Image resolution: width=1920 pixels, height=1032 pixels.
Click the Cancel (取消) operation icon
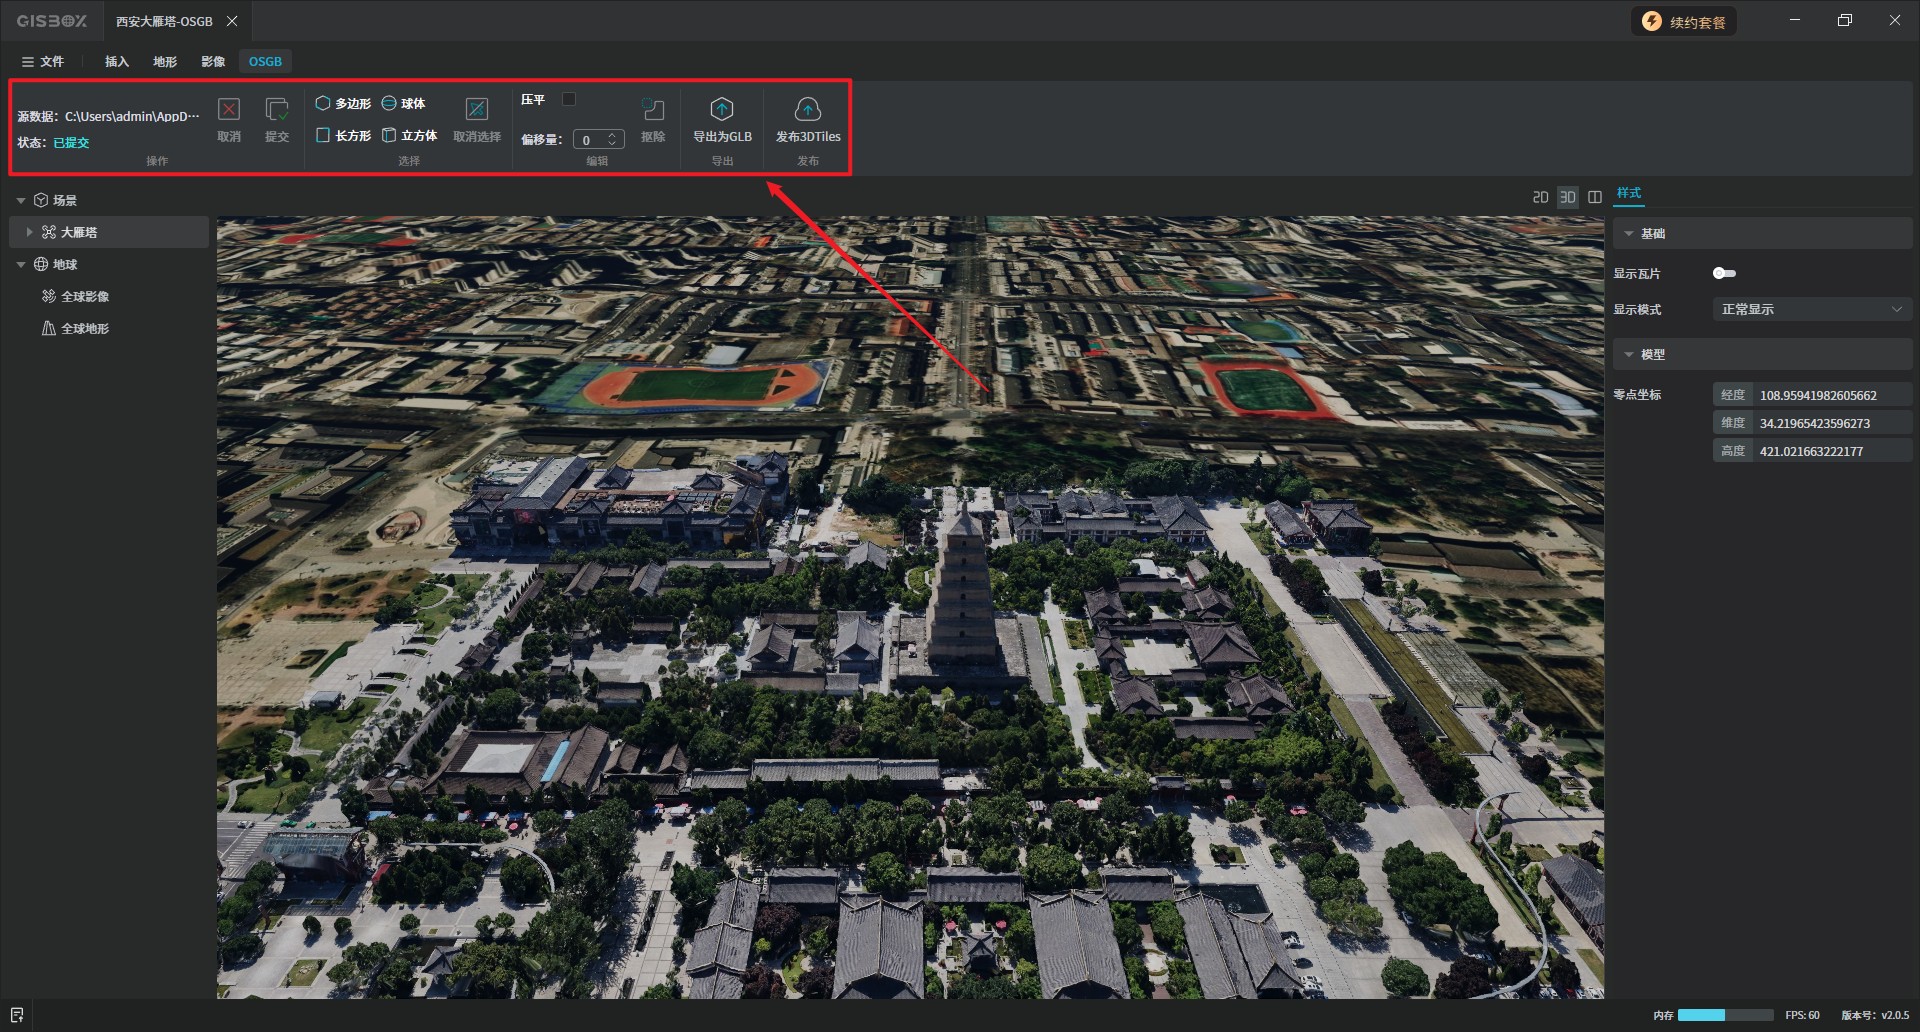pos(229,110)
